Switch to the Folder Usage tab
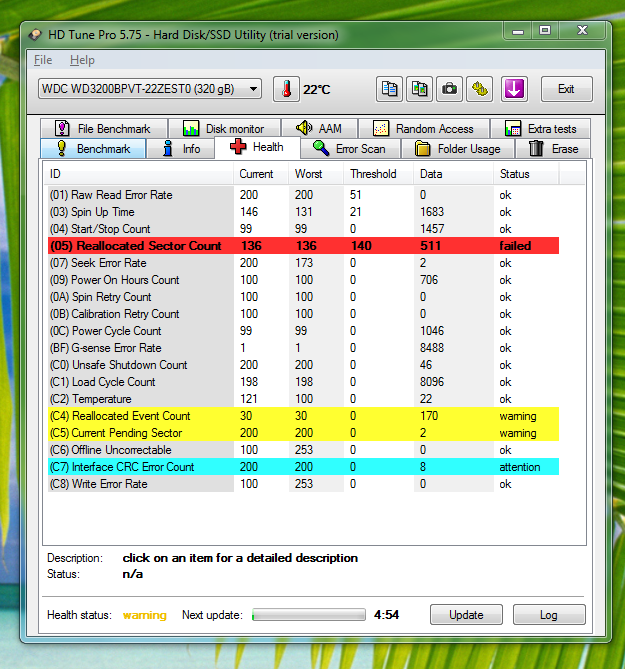 click(458, 148)
